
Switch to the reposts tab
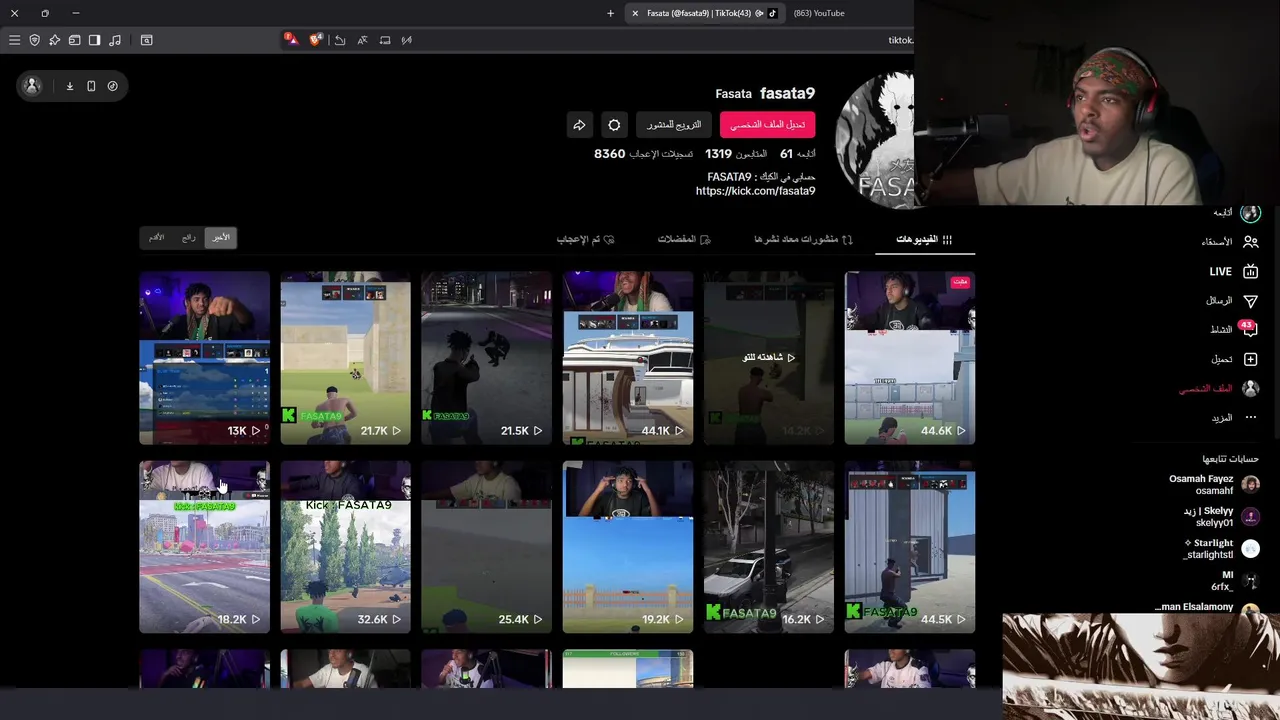pos(803,239)
